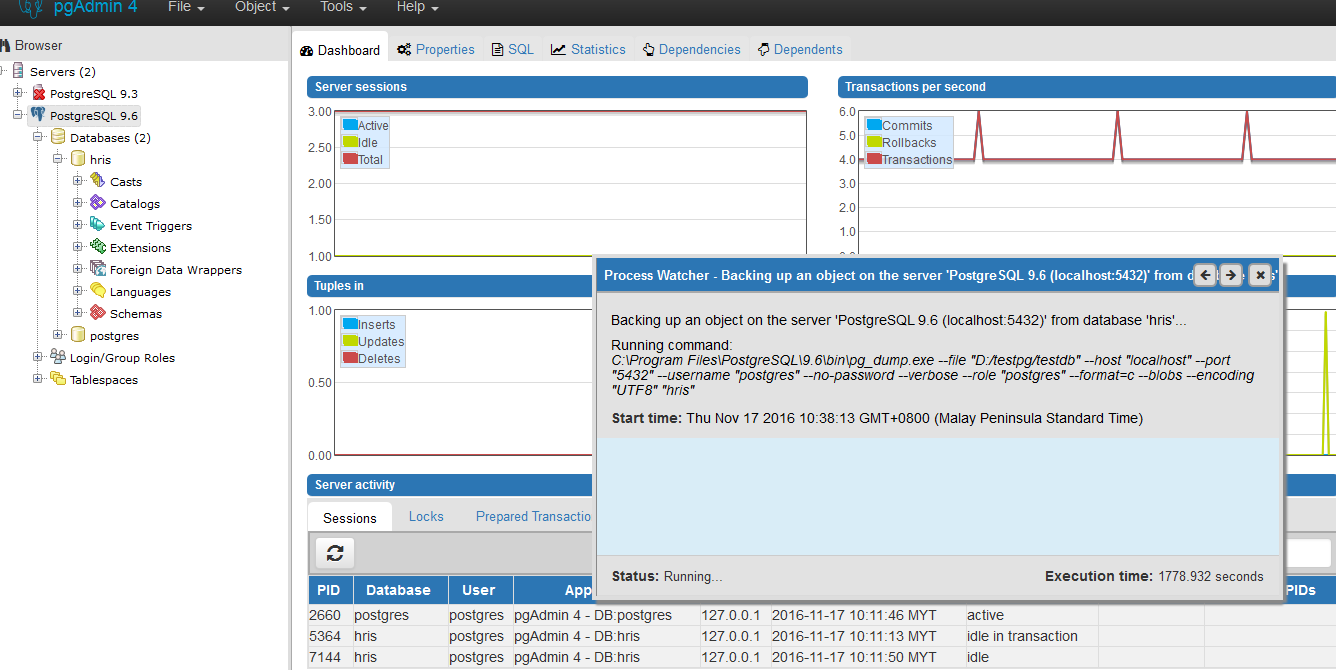This screenshot has width=1336, height=670.
Task: Click the Deletes legend color swatch
Action: pyautogui.click(x=350, y=358)
